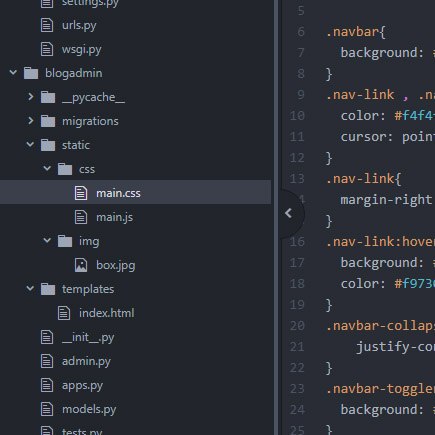Collapse the img folder chevron
The width and height of the screenshot is (435, 435).
(47, 240)
